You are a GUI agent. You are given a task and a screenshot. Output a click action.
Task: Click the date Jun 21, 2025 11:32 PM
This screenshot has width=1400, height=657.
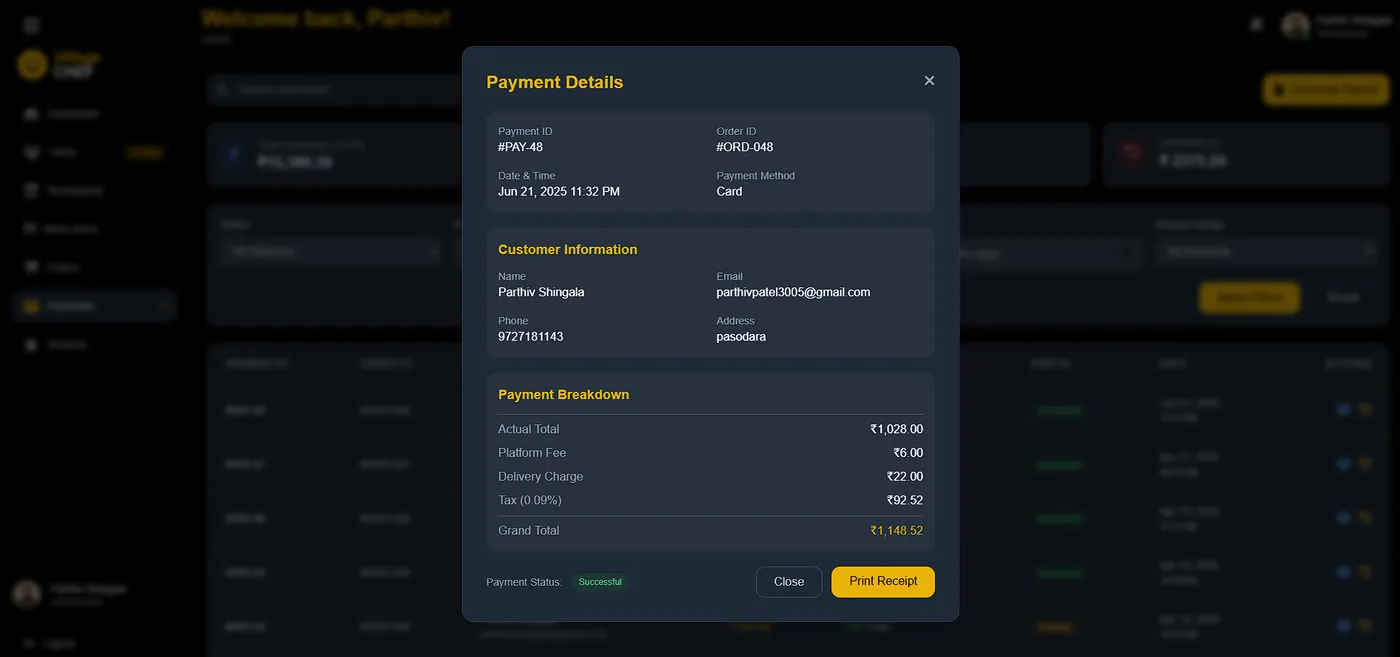[x=559, y=191]
